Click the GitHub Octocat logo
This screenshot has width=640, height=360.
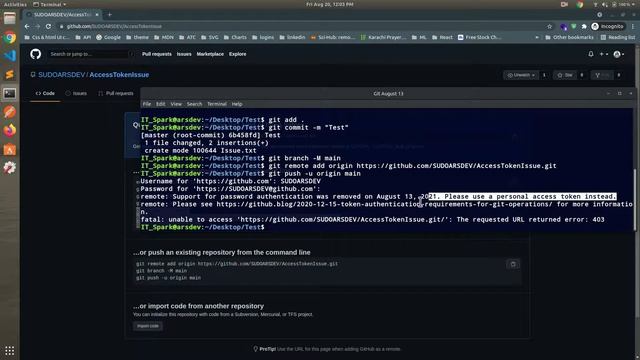pos(36,54)
